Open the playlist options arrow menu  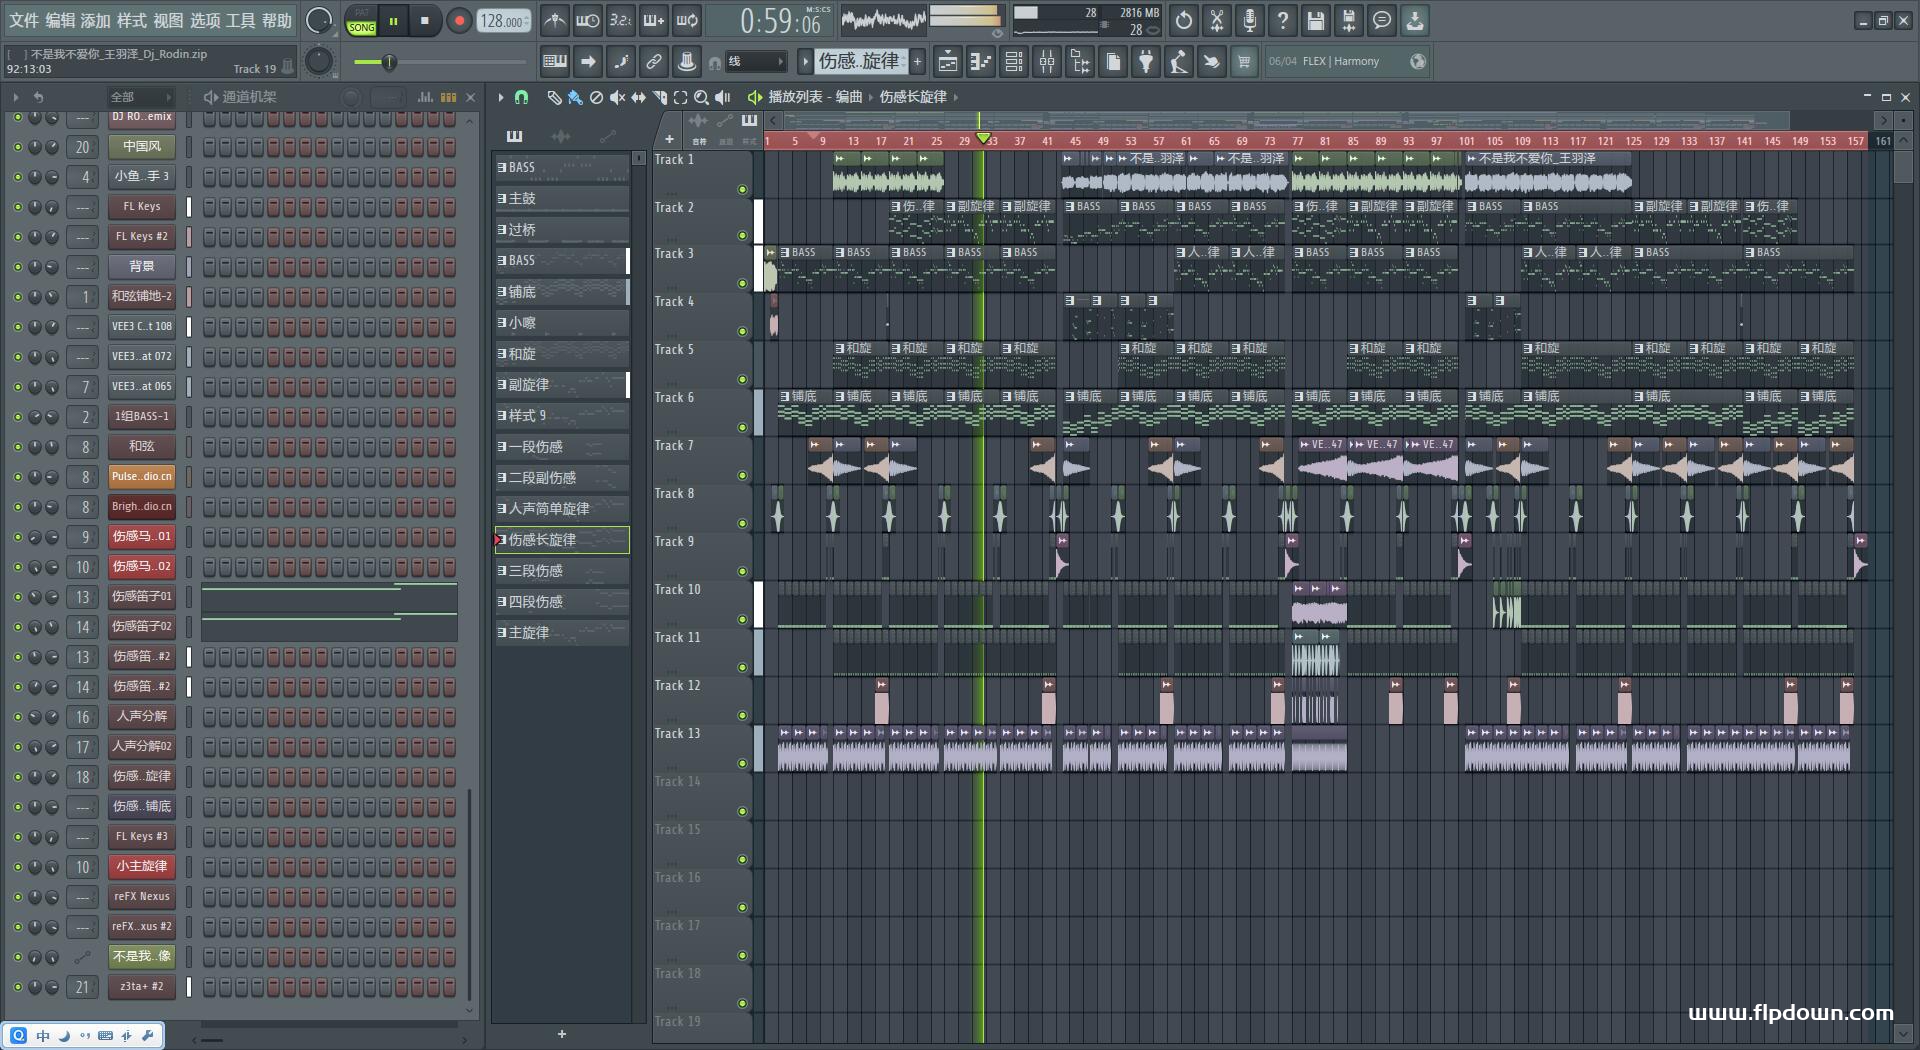point(501,97)
